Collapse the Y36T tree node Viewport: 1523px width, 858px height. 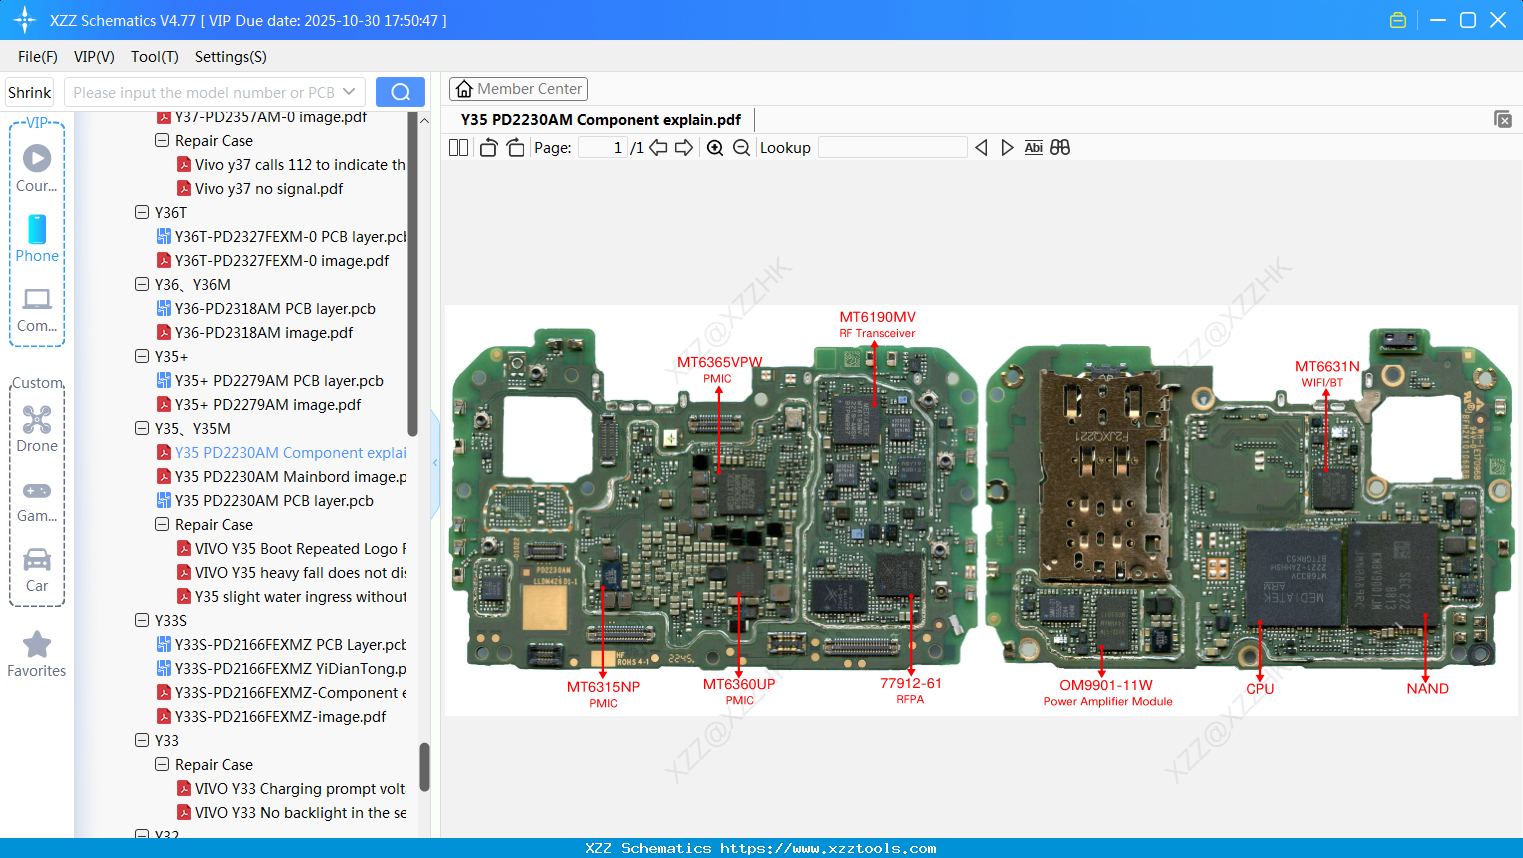click(142, 212)
